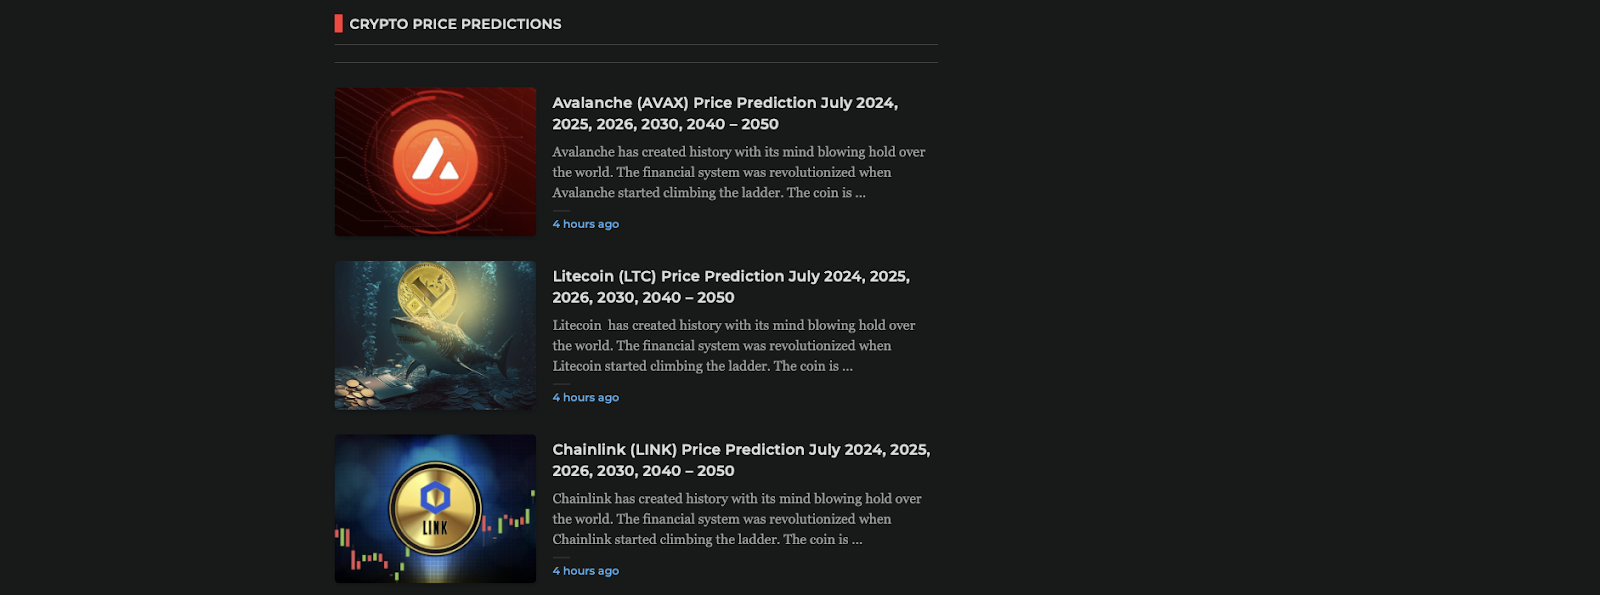Click the Litecoin article's "4 hours ago" timestamp
Viewport: 1600px width, 595px height.
(x=586, y=397)
